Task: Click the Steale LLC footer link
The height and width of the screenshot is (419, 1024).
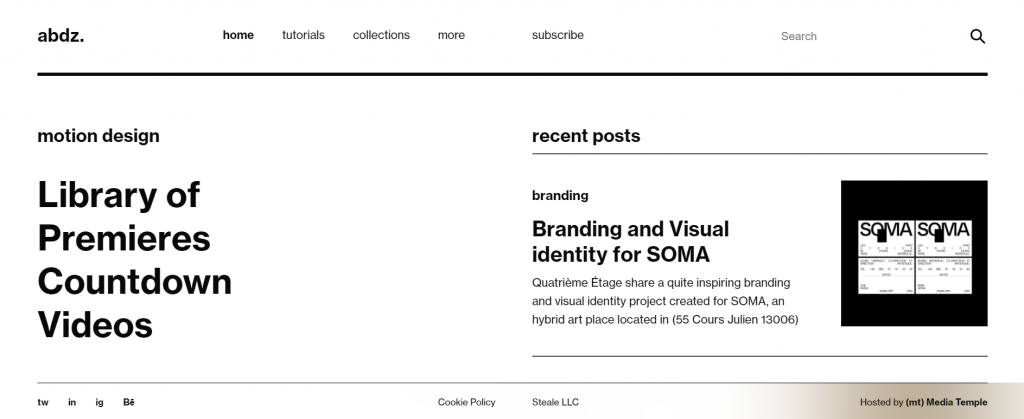Action: tap(555, 402)
